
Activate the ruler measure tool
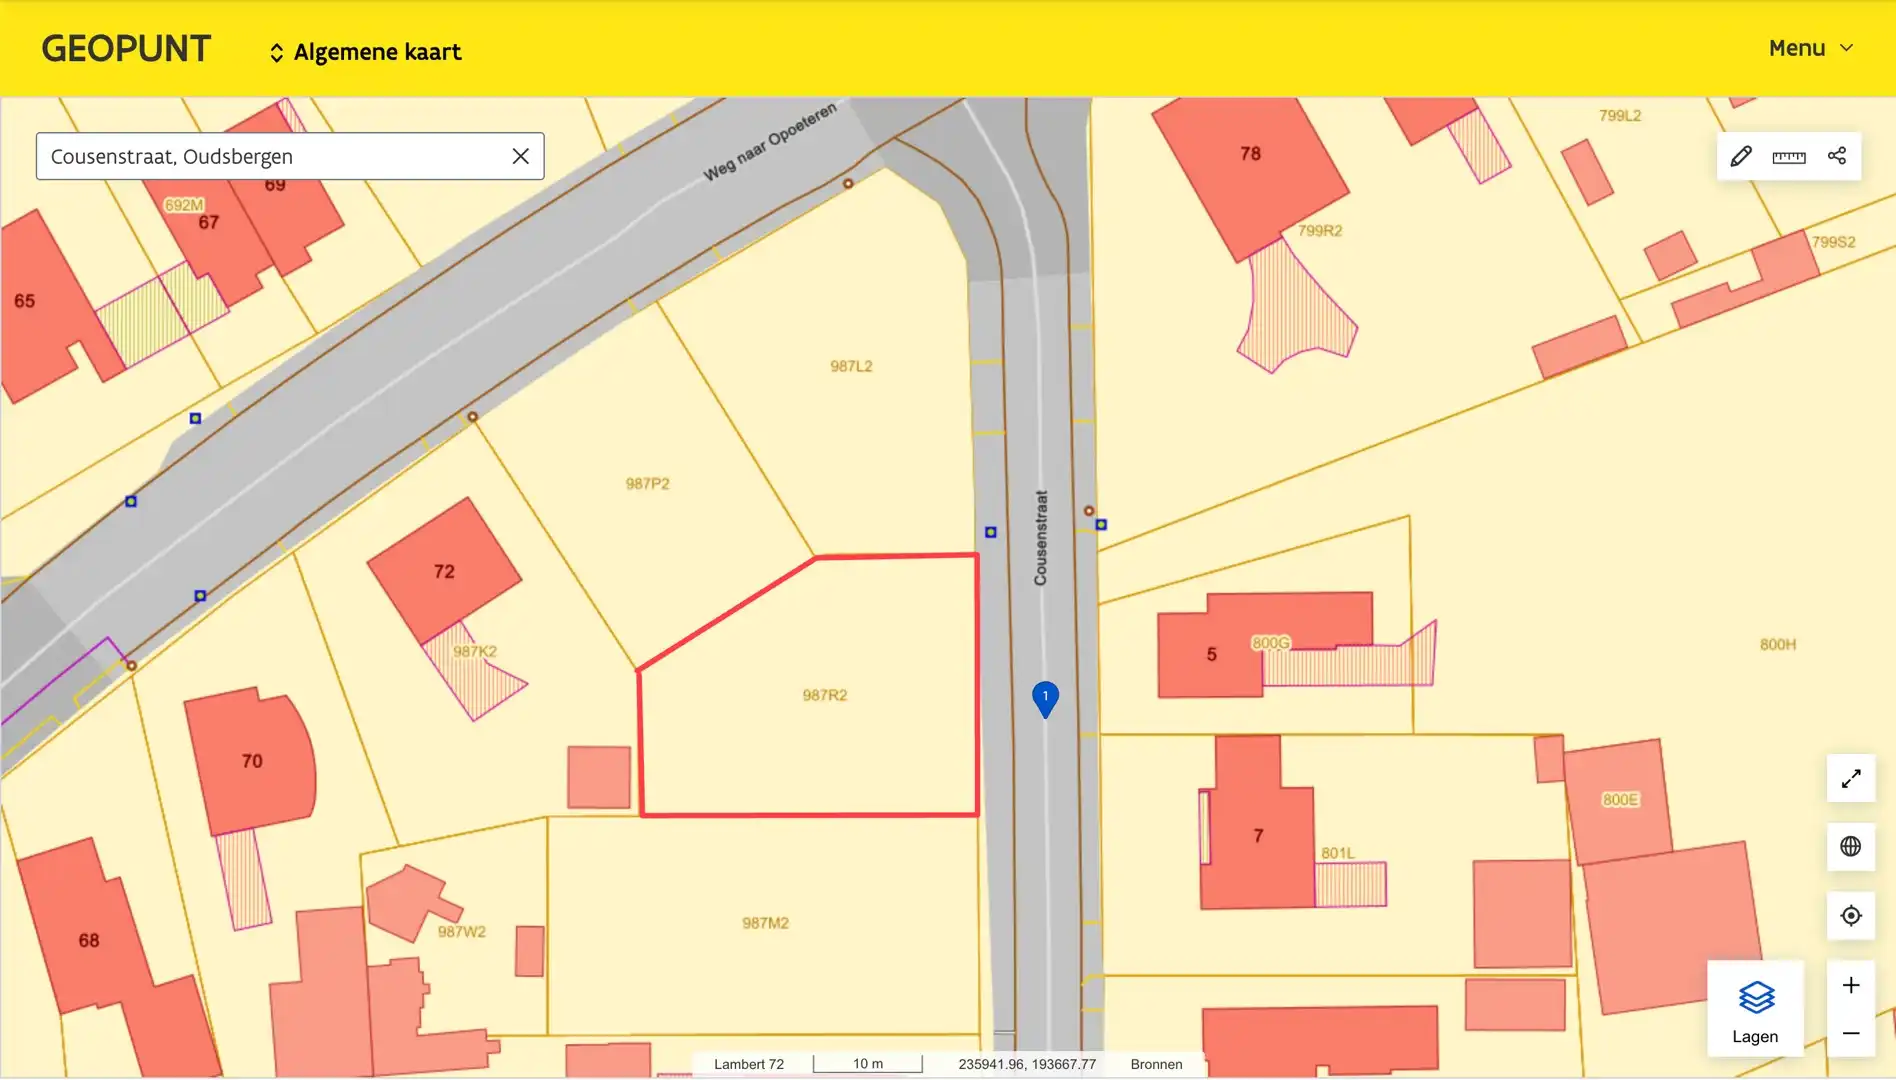click(1789, 156)
